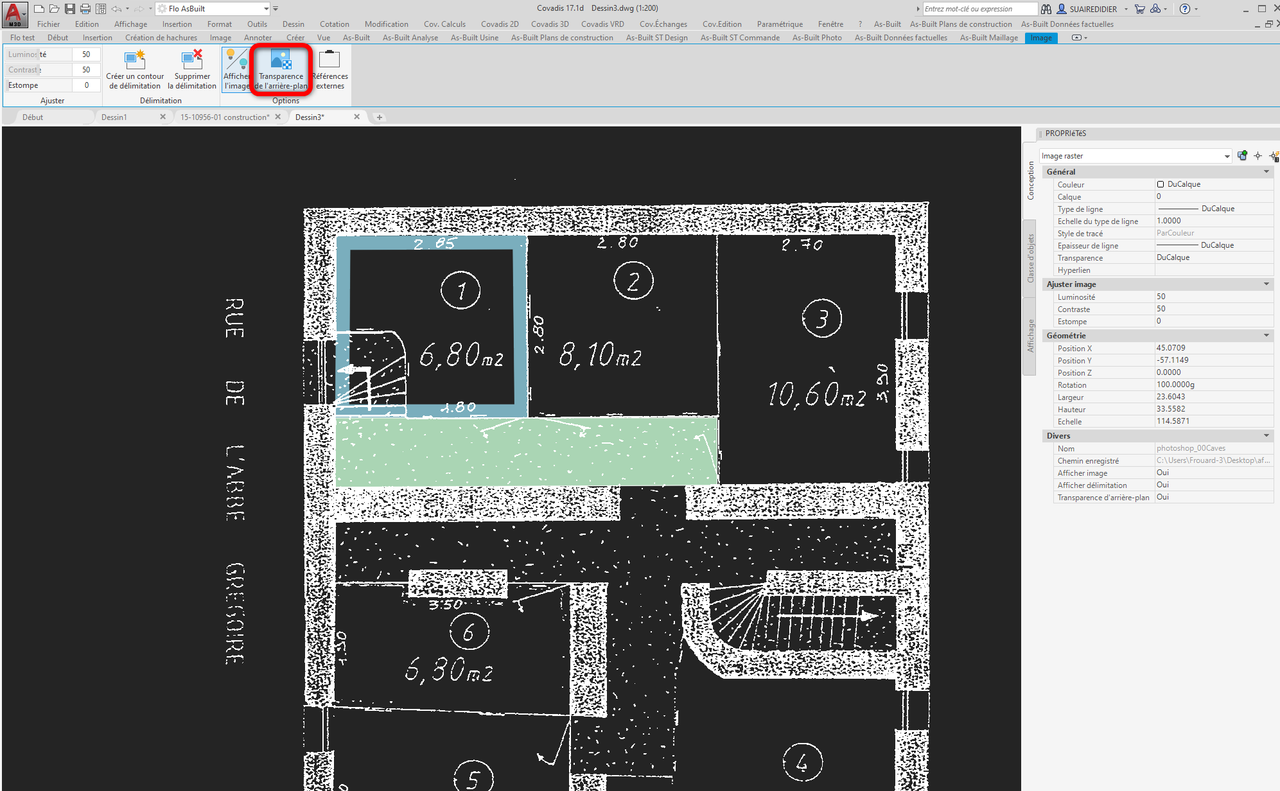
Task: Click the Rotation value 100.0000g
Action: click(x=1215, y=385)
